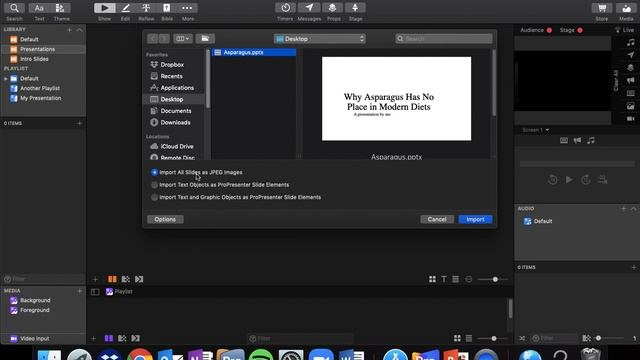Switch slide area to table view

pos(456,279)
